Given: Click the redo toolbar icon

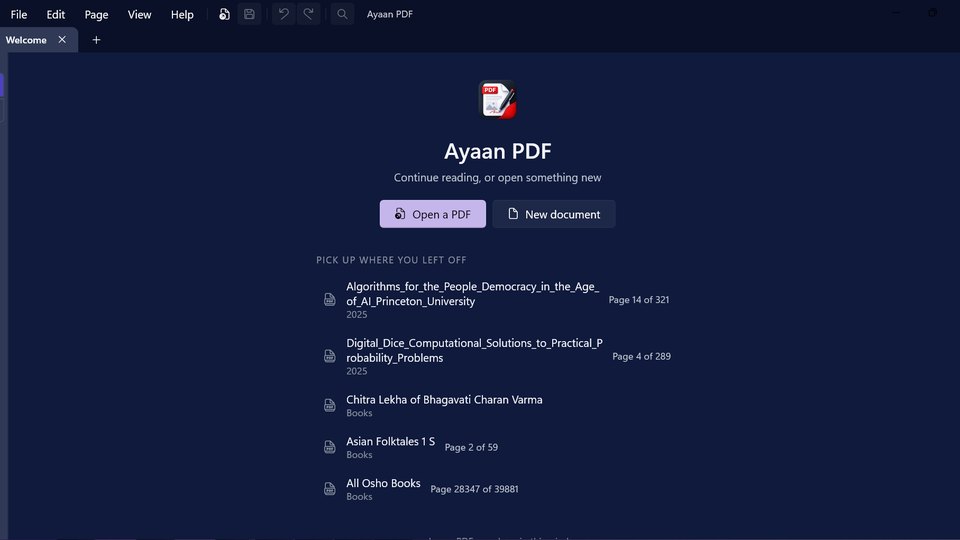Looking at the screenshot, I should (309, 14).
